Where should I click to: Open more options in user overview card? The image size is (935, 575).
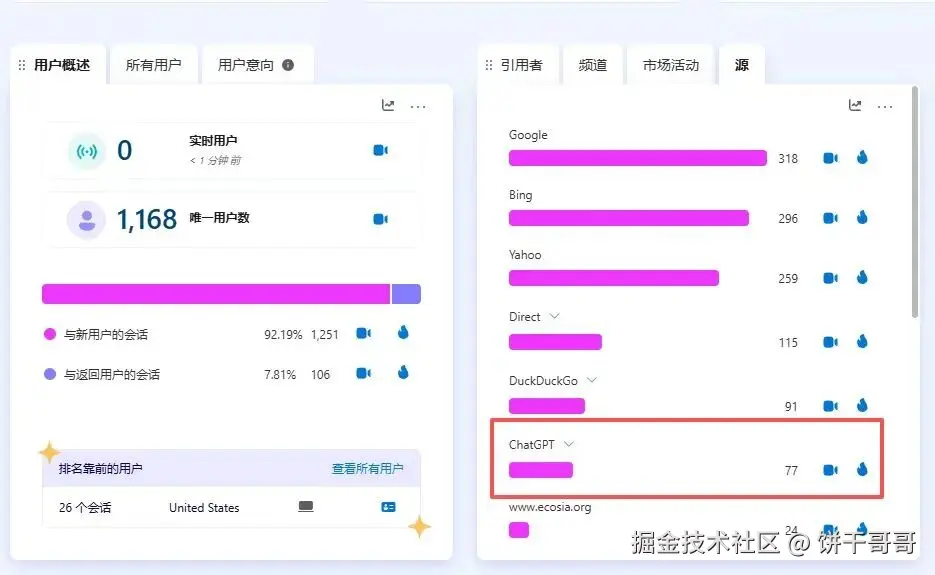(x=418, y=107)
